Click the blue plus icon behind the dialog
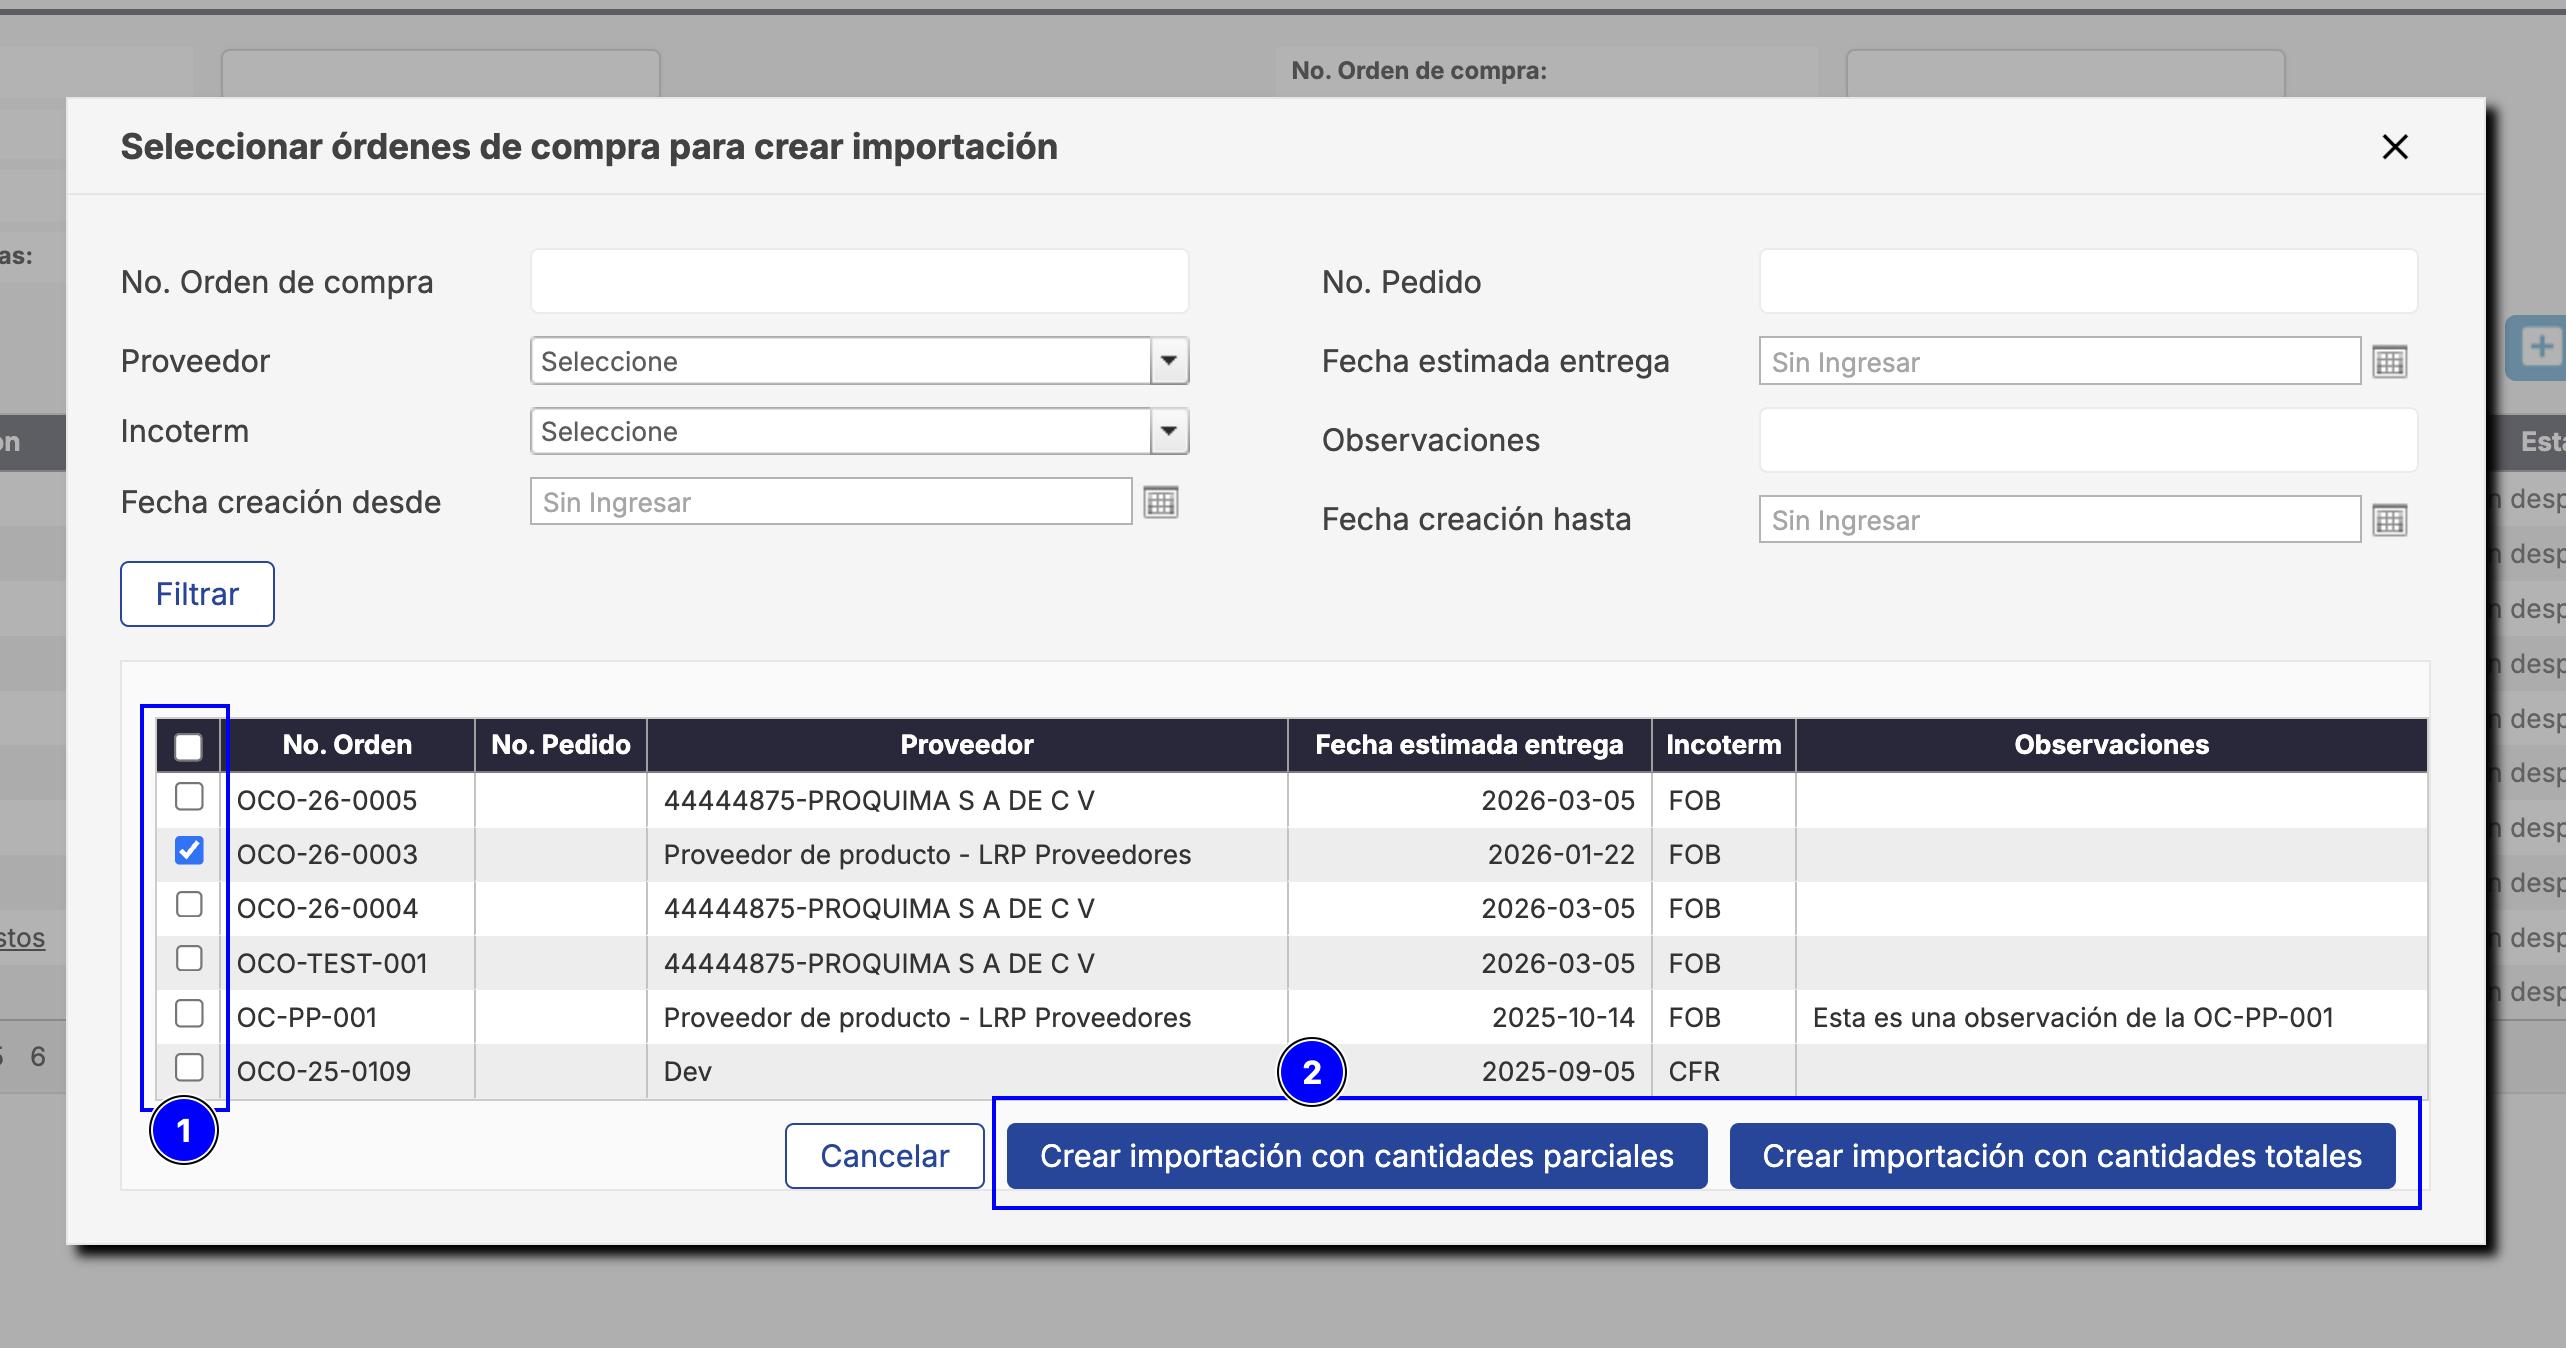Screen dimensions: 2566x1348 2540,348
